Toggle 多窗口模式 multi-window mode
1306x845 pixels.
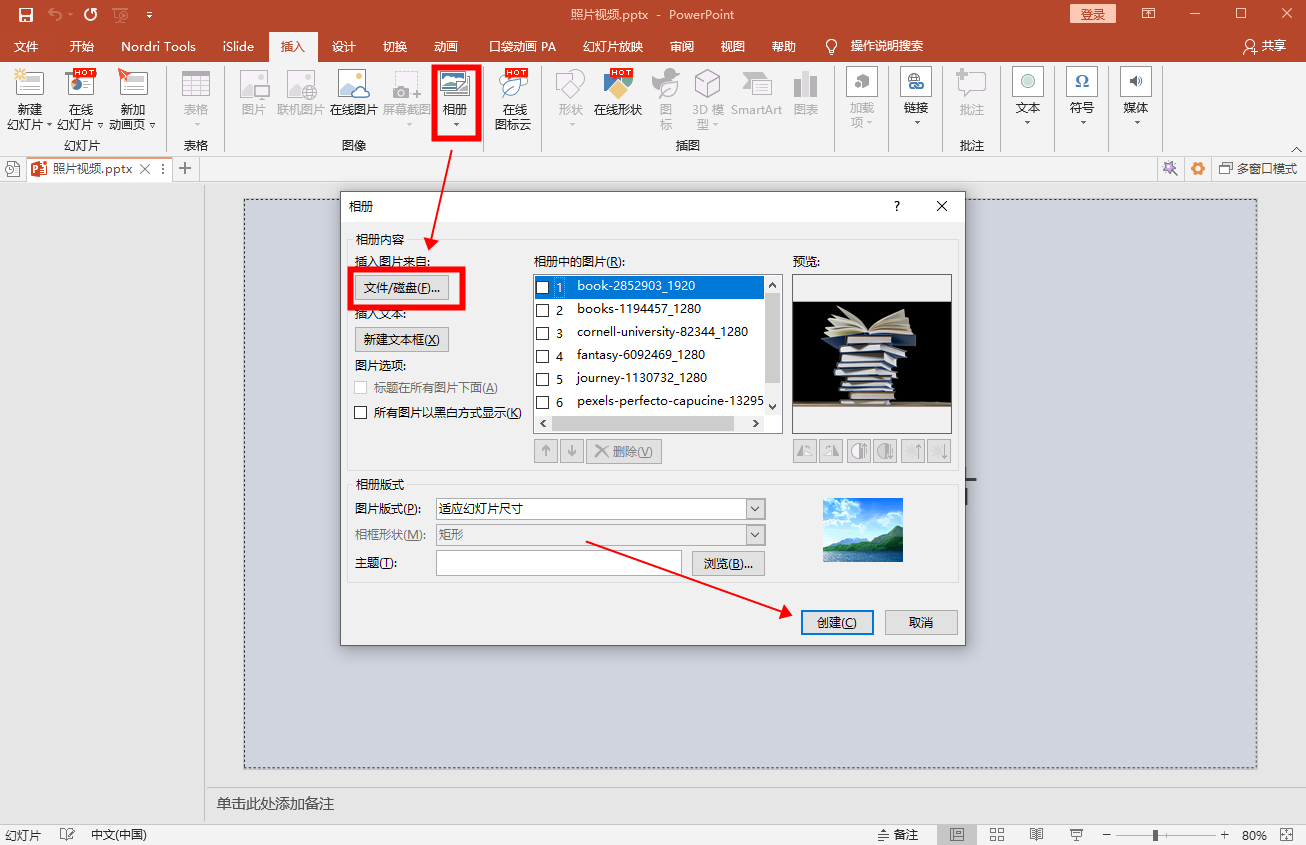(x=1257, y=169)
